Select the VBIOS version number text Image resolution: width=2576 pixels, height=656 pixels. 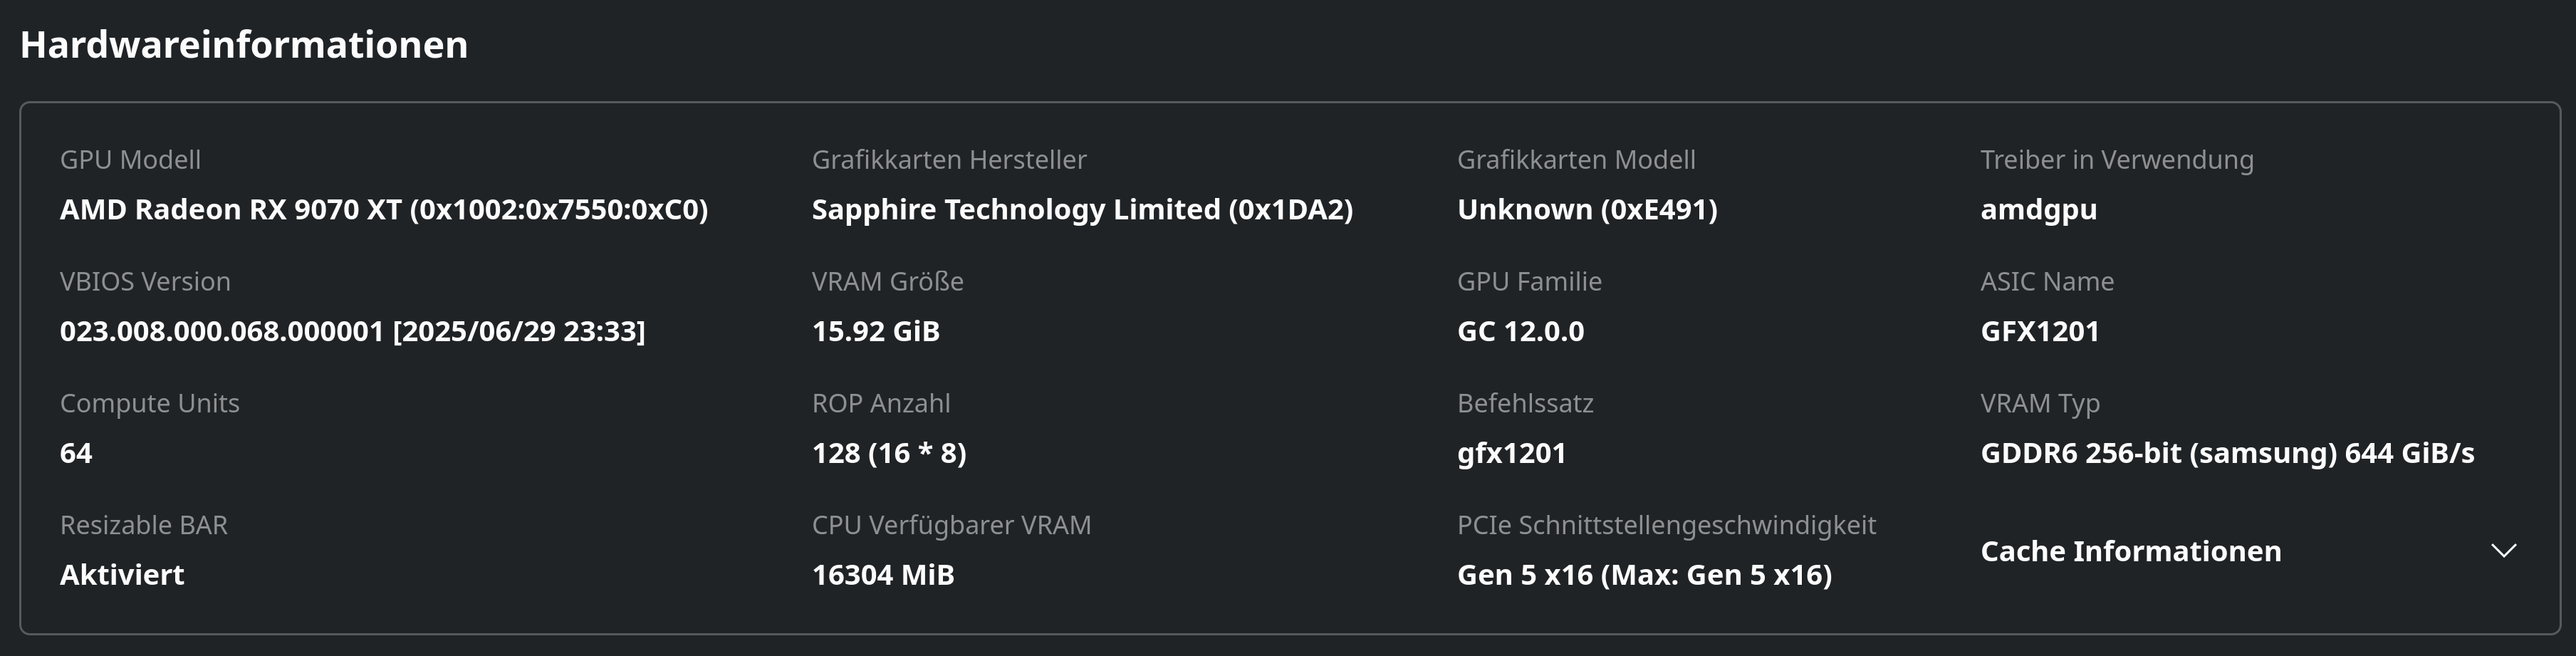[352, 332]
